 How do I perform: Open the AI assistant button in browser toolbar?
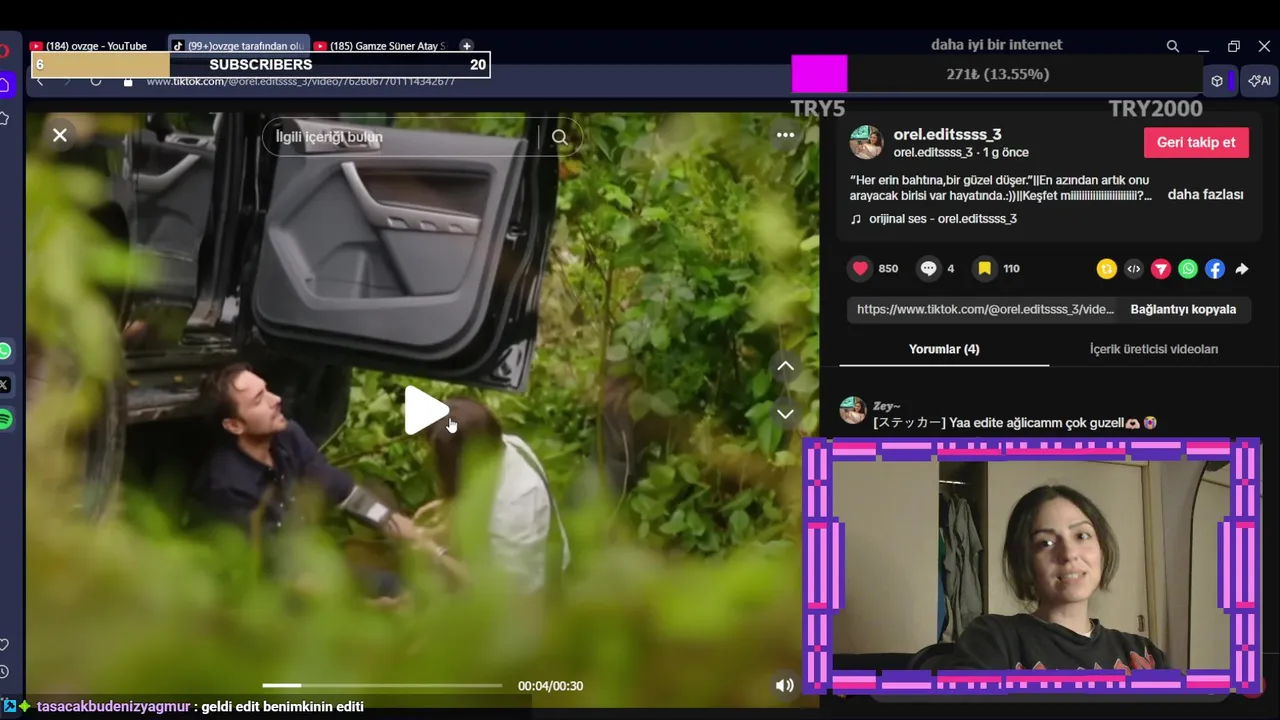pos(1260,81)
